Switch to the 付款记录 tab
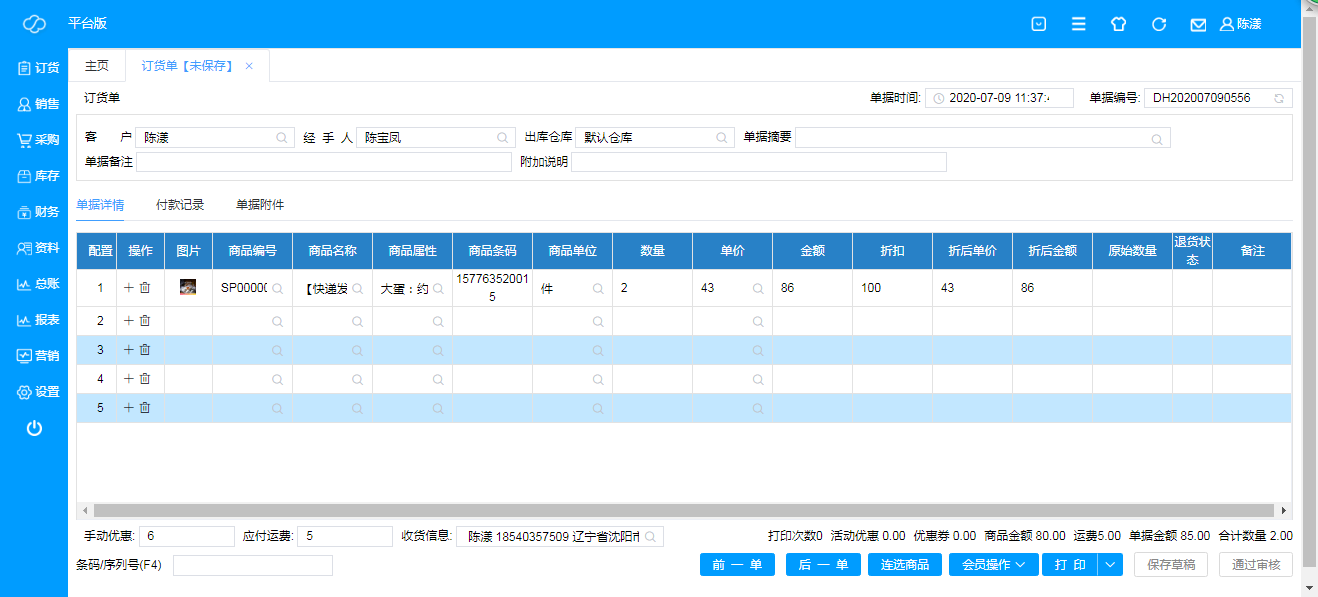The image size is (1318, 597). point(180,205)
